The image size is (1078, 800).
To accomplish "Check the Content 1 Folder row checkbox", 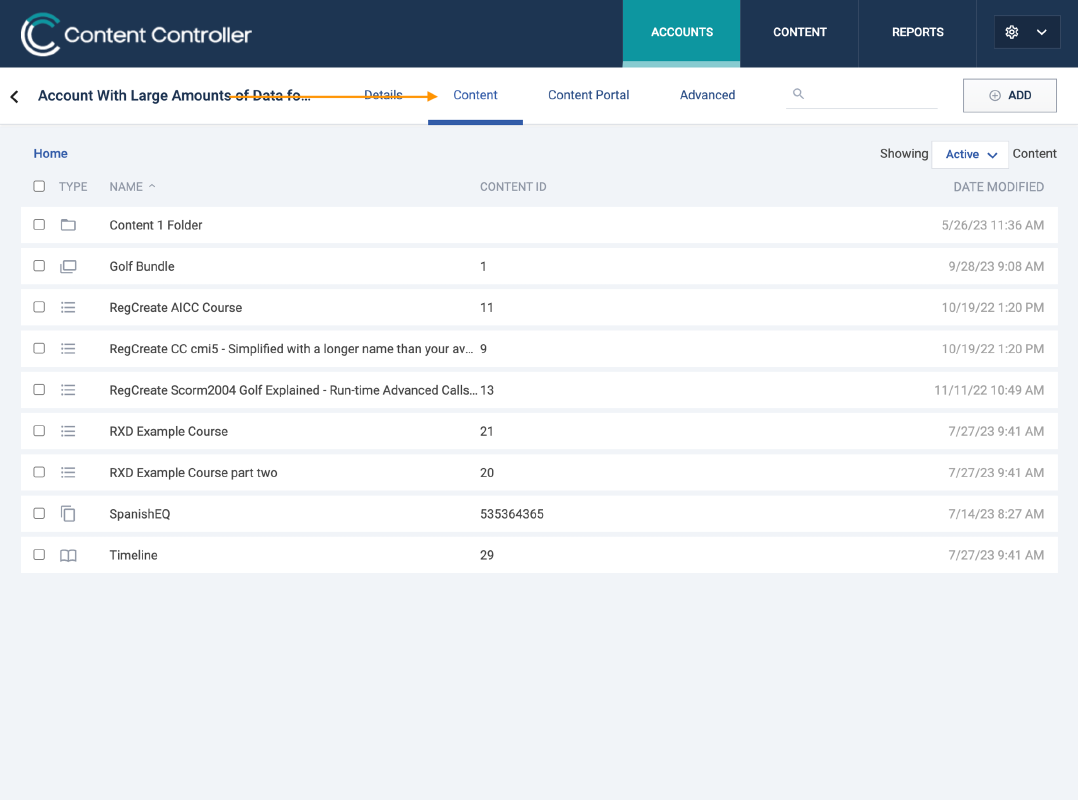I will click(x=39, y=225).
